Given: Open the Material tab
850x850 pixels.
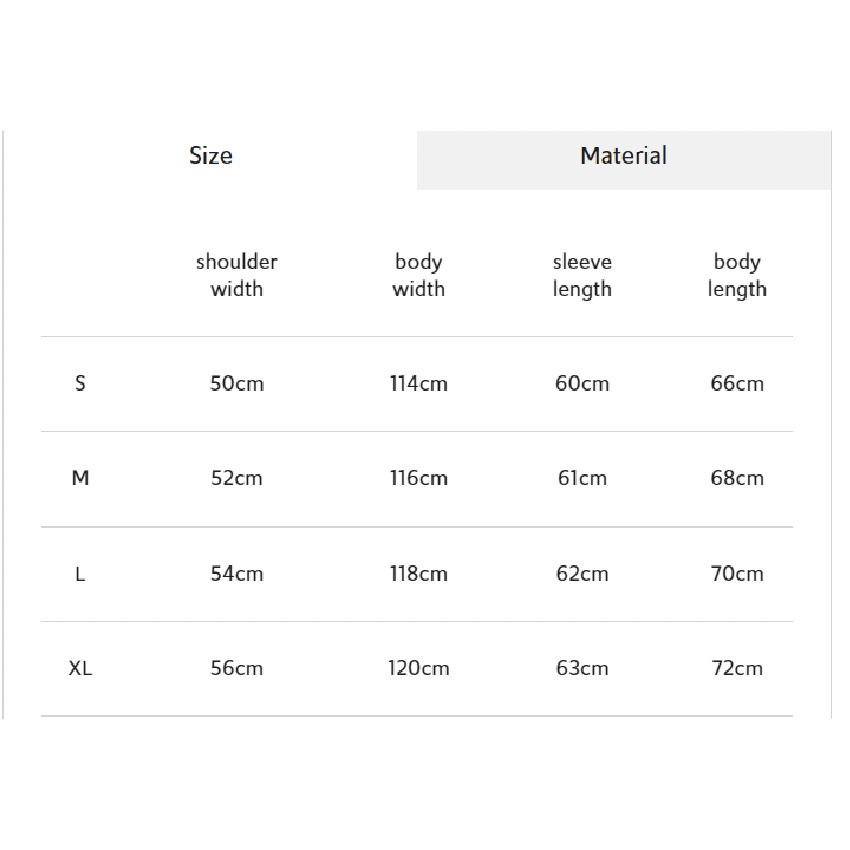Looking at the screenshot, I should tap(623, 156).
